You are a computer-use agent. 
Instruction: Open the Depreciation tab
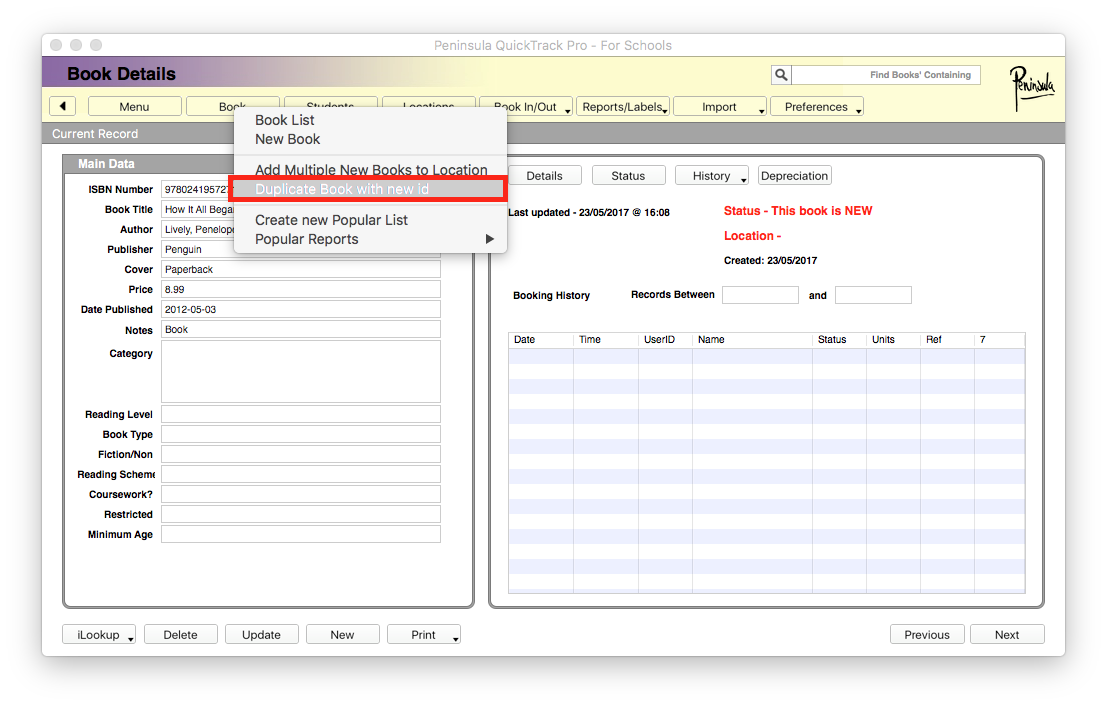click(795, 176)
